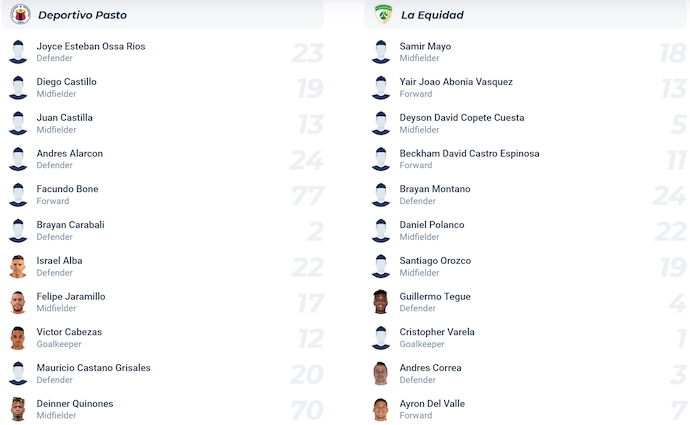Select player Yair Joao Abonia Vasquez
Screen dimensions: 690x425
(x=455, y=82)
